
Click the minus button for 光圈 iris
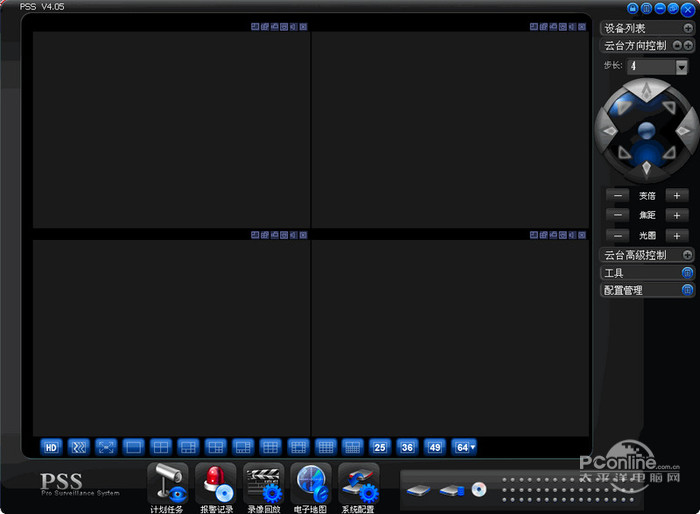pyautogui.click(x=617, y=235)
